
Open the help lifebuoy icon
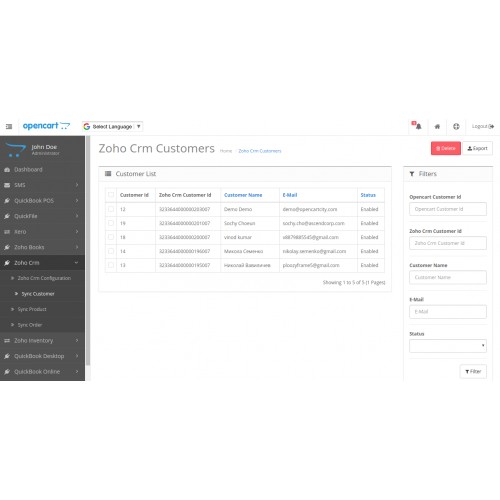[x=456, y=126]
